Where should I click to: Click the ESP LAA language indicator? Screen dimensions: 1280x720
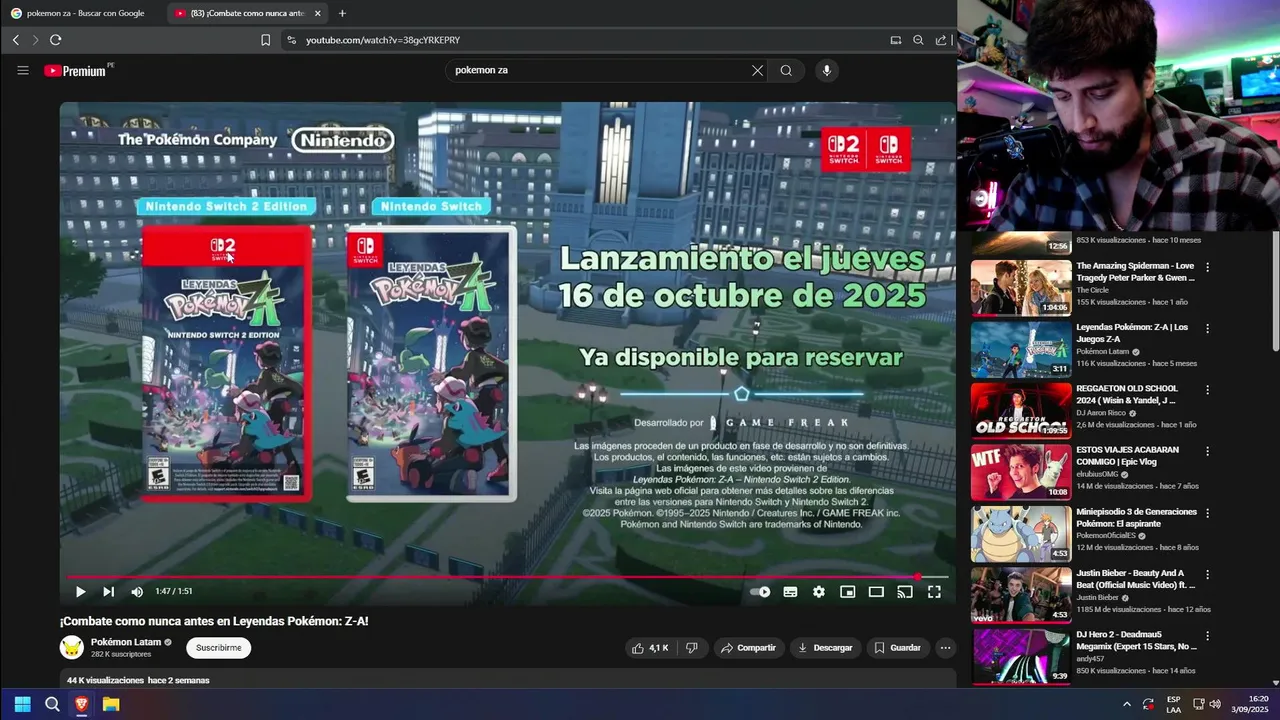1174,704
